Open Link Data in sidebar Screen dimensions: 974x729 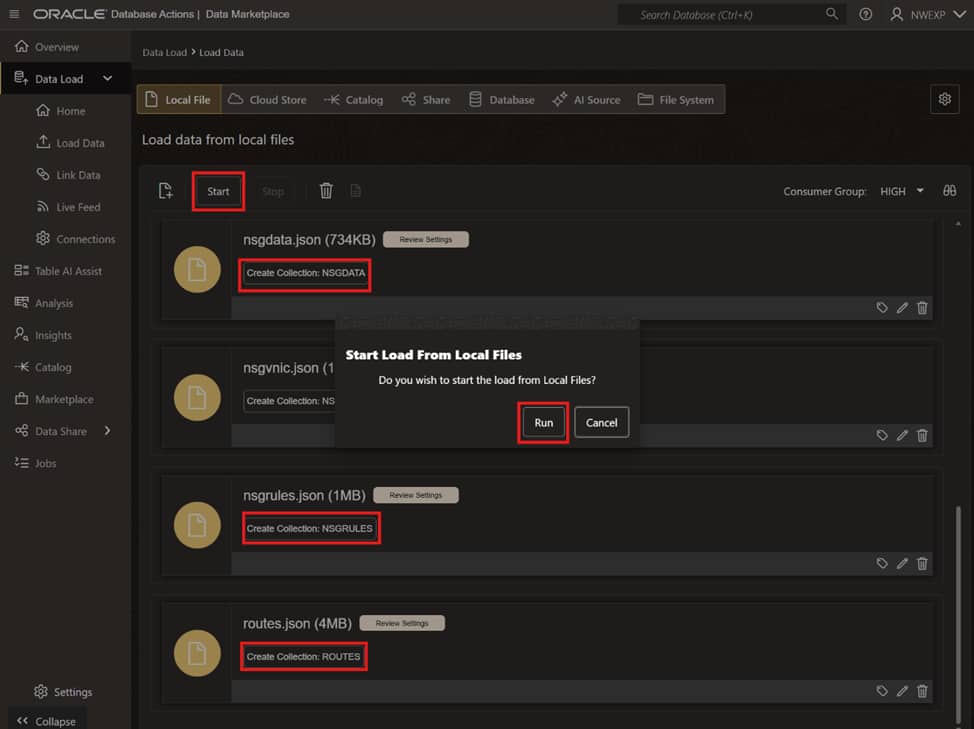(x=68, y=175)
